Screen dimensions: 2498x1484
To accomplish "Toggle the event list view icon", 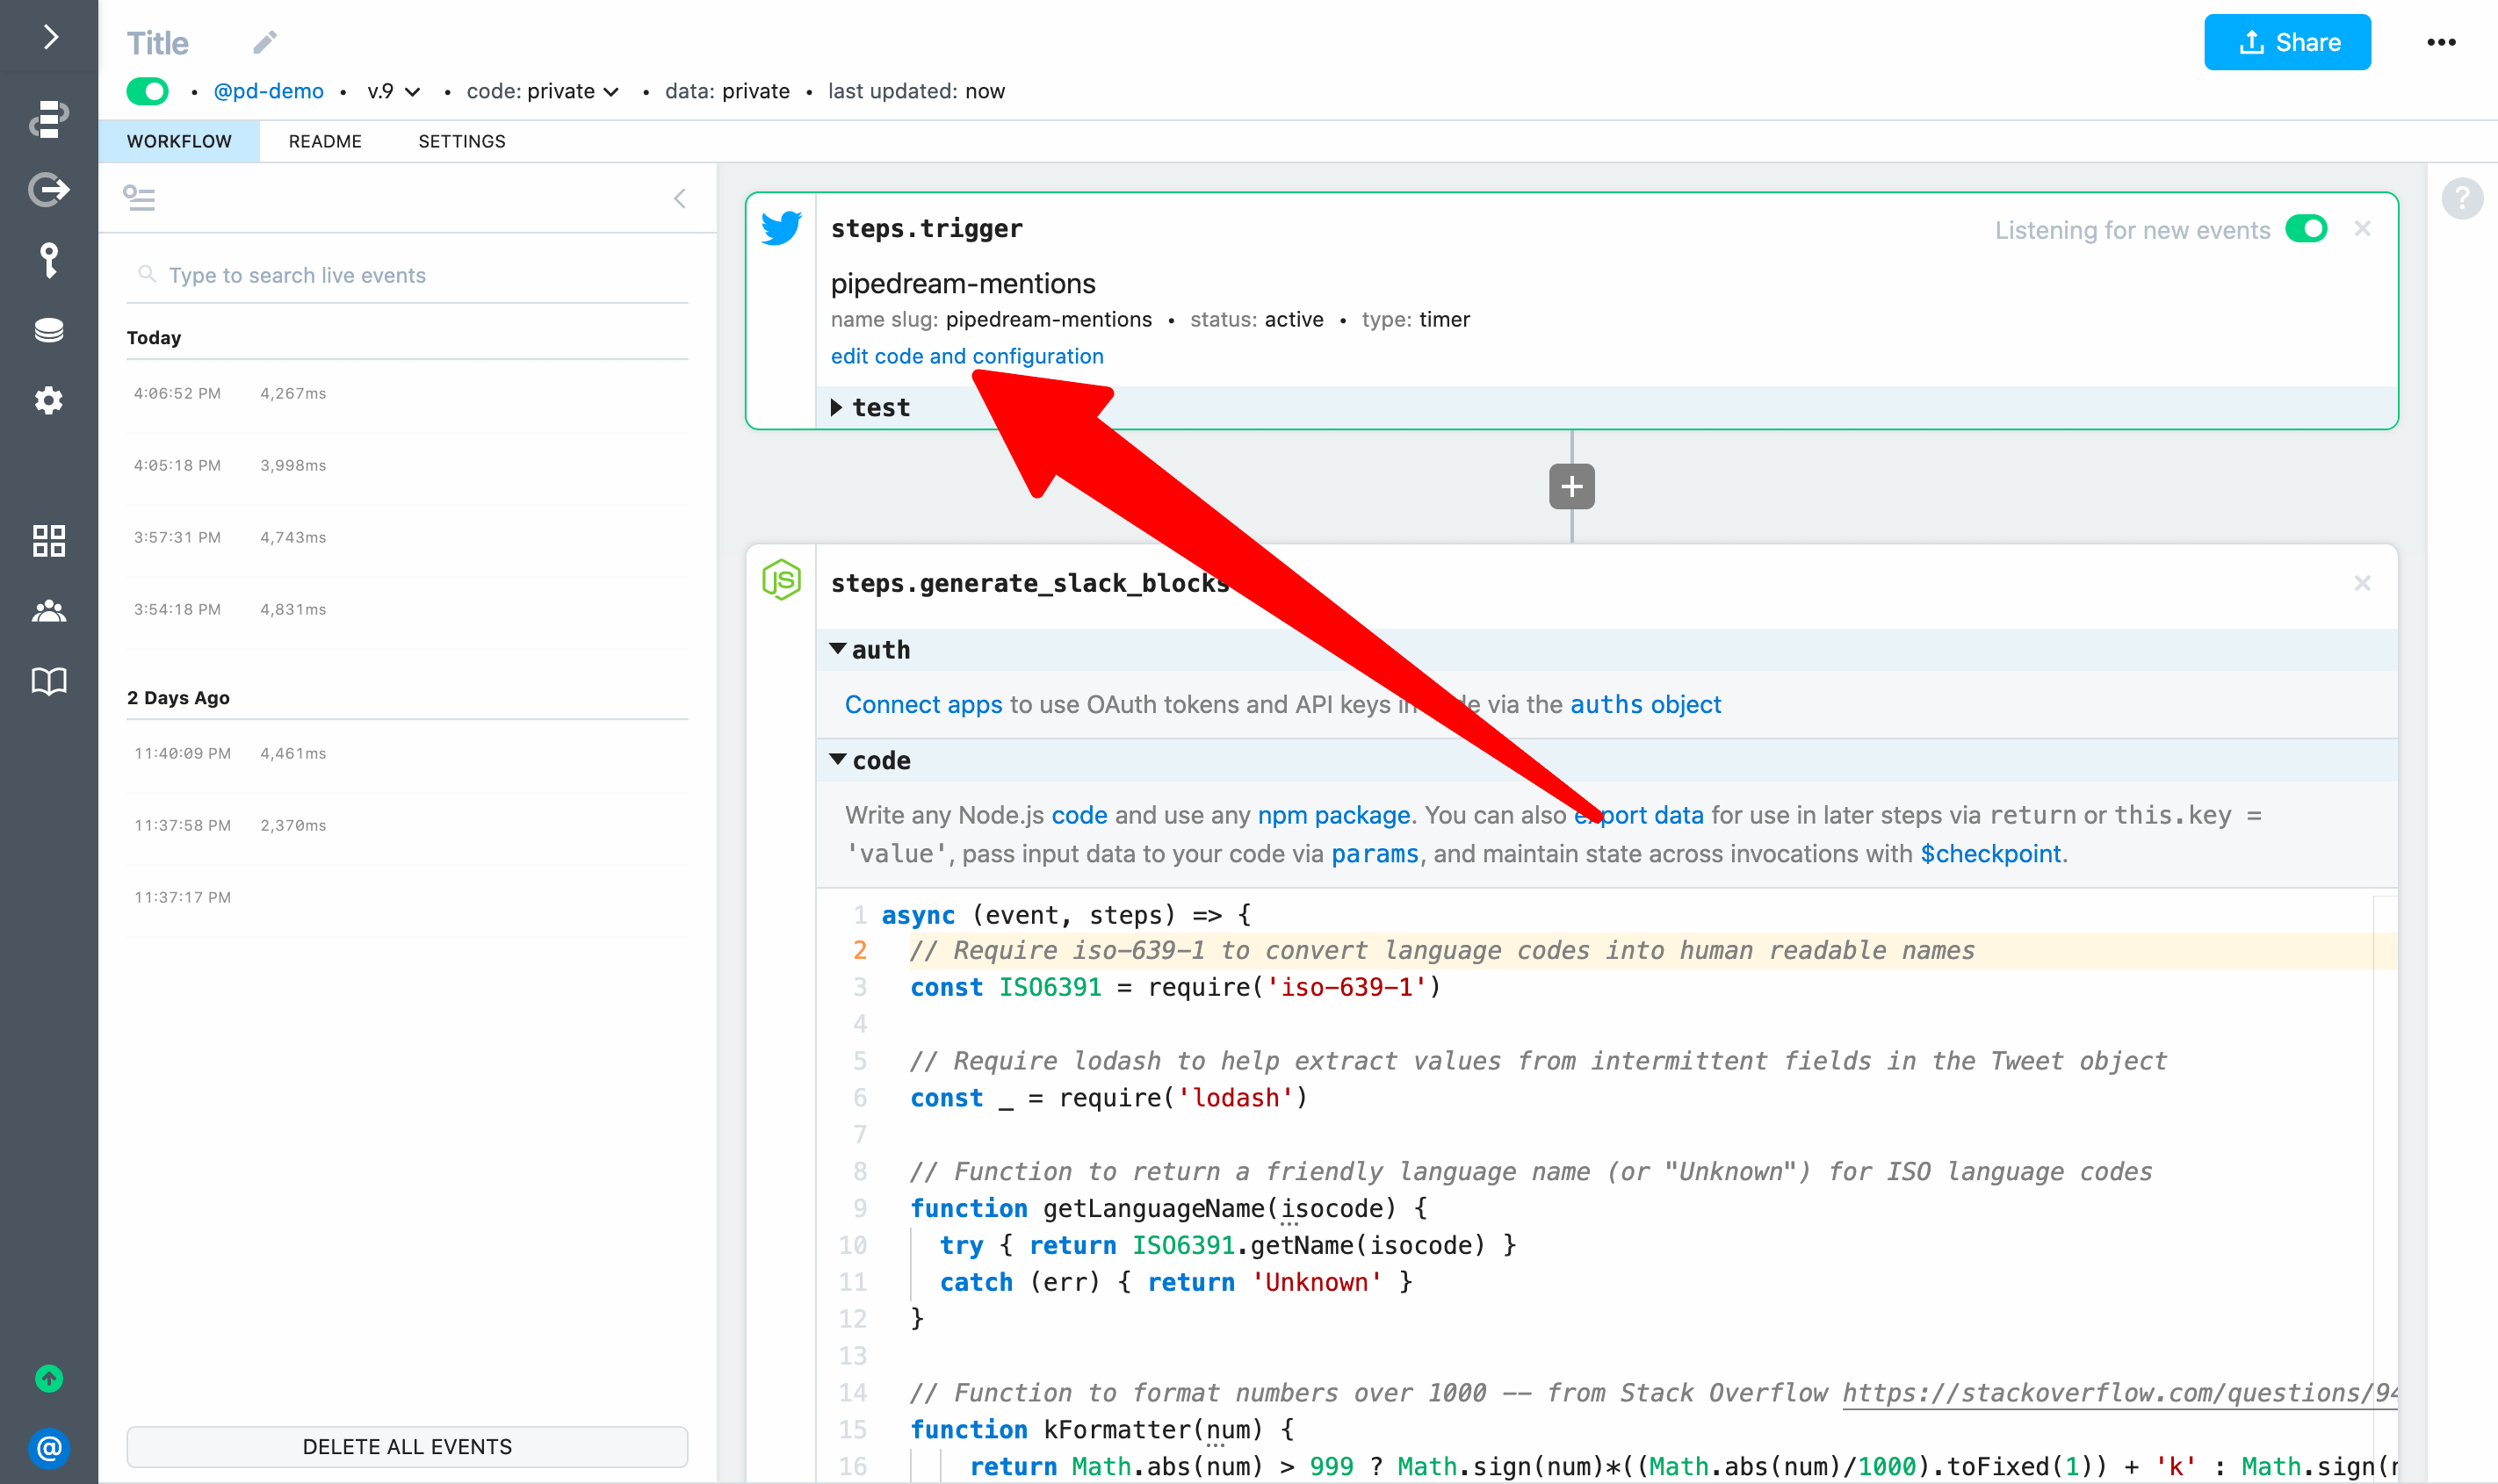I will click(139, 198).
